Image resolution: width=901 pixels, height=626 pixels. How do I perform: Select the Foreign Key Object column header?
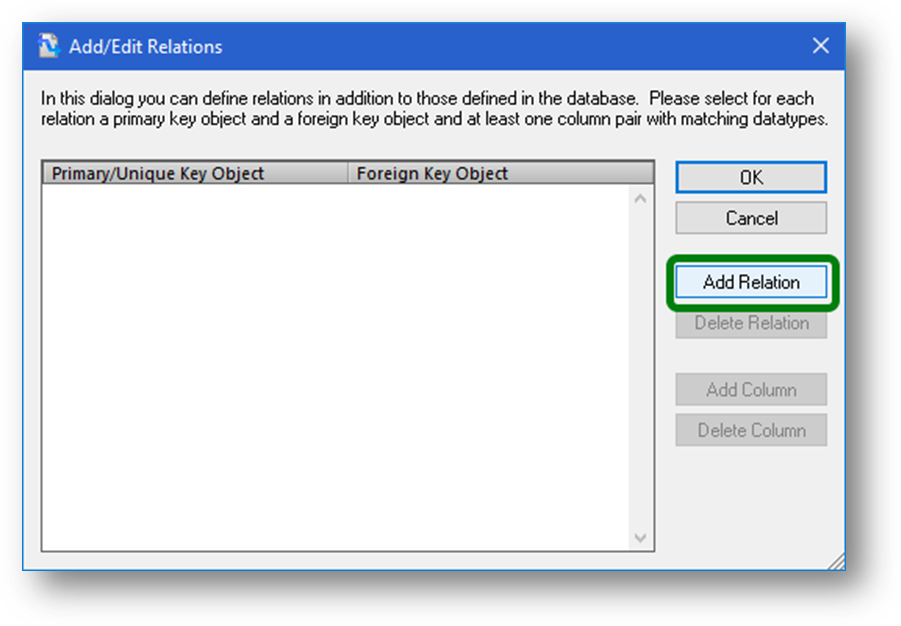click(x=500, y=173)
